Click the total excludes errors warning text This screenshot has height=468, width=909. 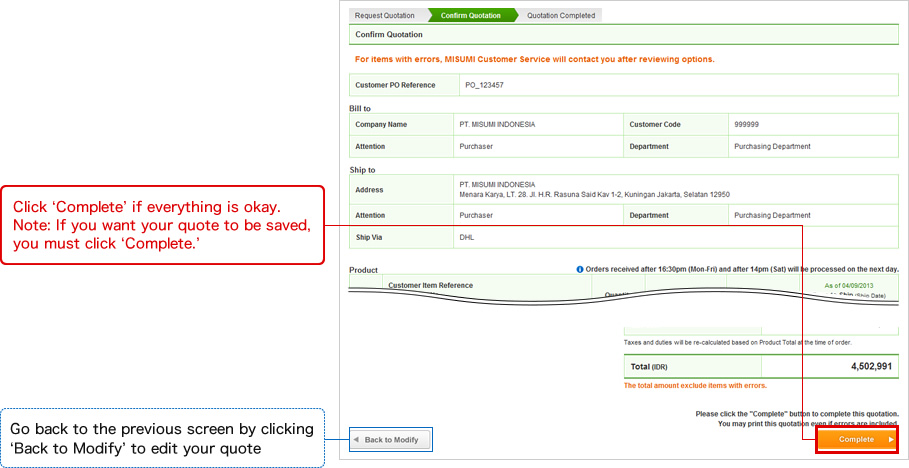pyautogui.click(x=695, y=386)
